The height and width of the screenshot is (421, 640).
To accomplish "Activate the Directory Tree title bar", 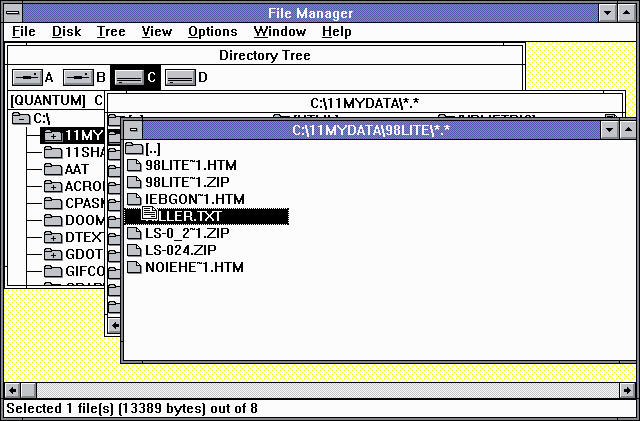I will pos(265,55).
